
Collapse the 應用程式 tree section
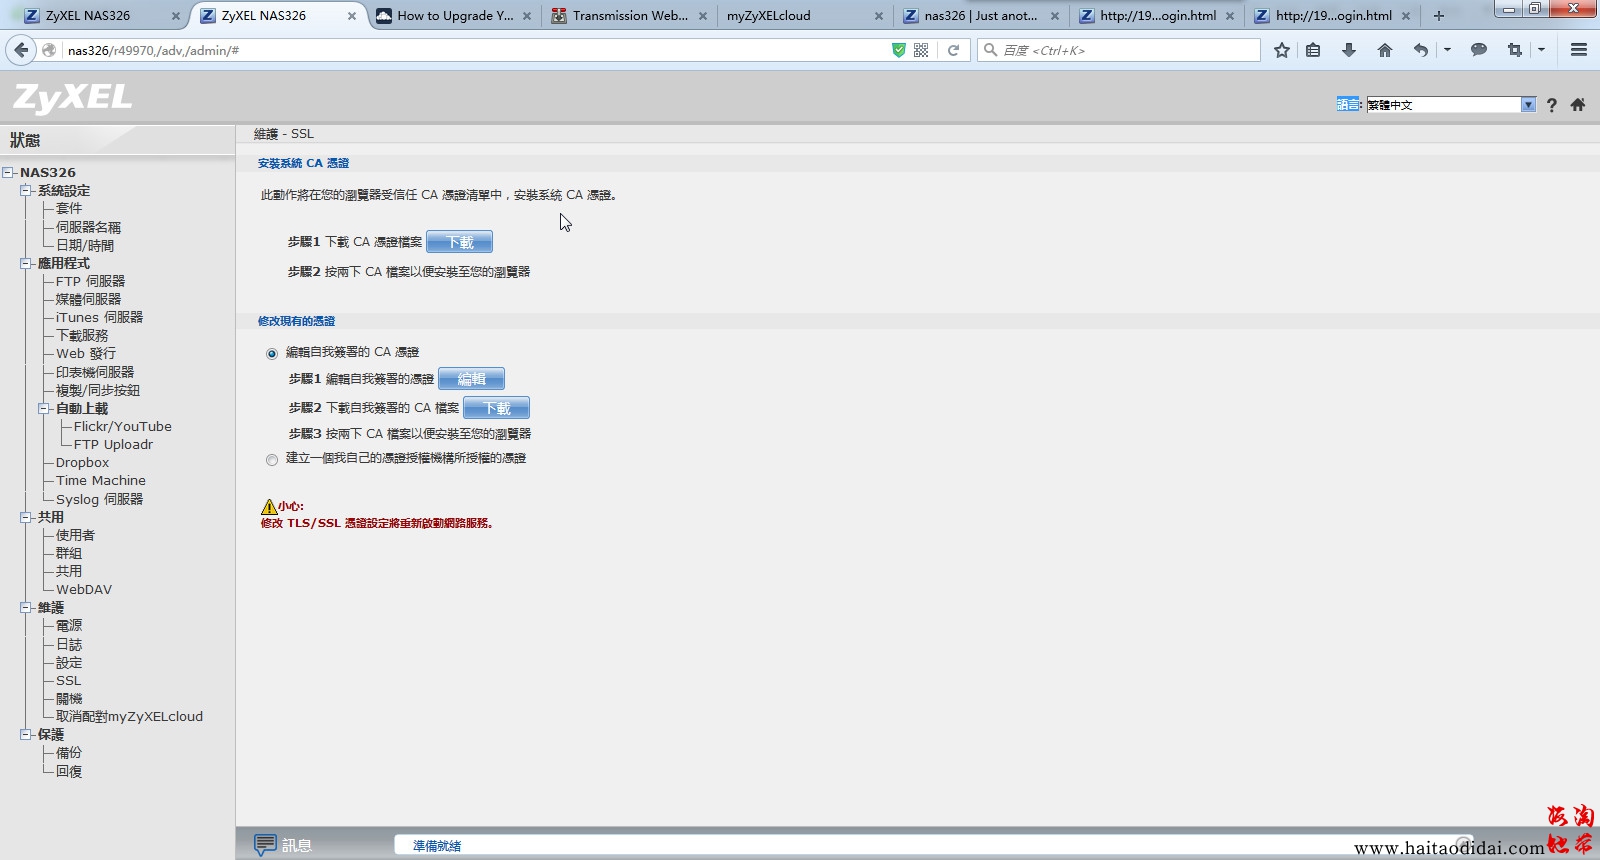26,264
